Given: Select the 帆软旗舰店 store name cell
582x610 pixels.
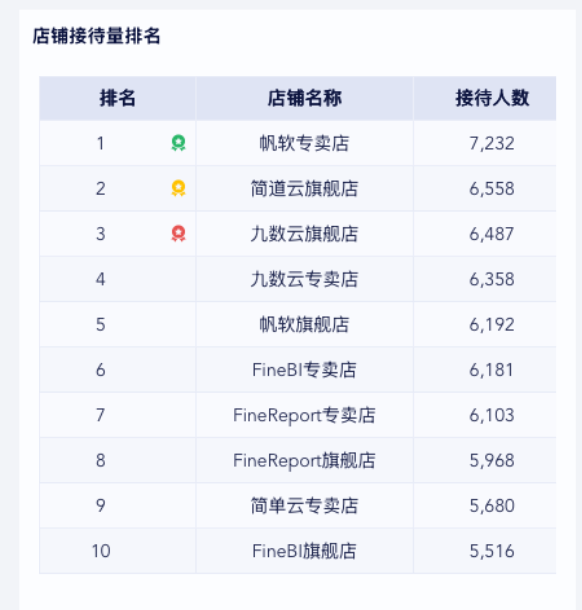Looking at the screenshot, I should pos(305,324).
